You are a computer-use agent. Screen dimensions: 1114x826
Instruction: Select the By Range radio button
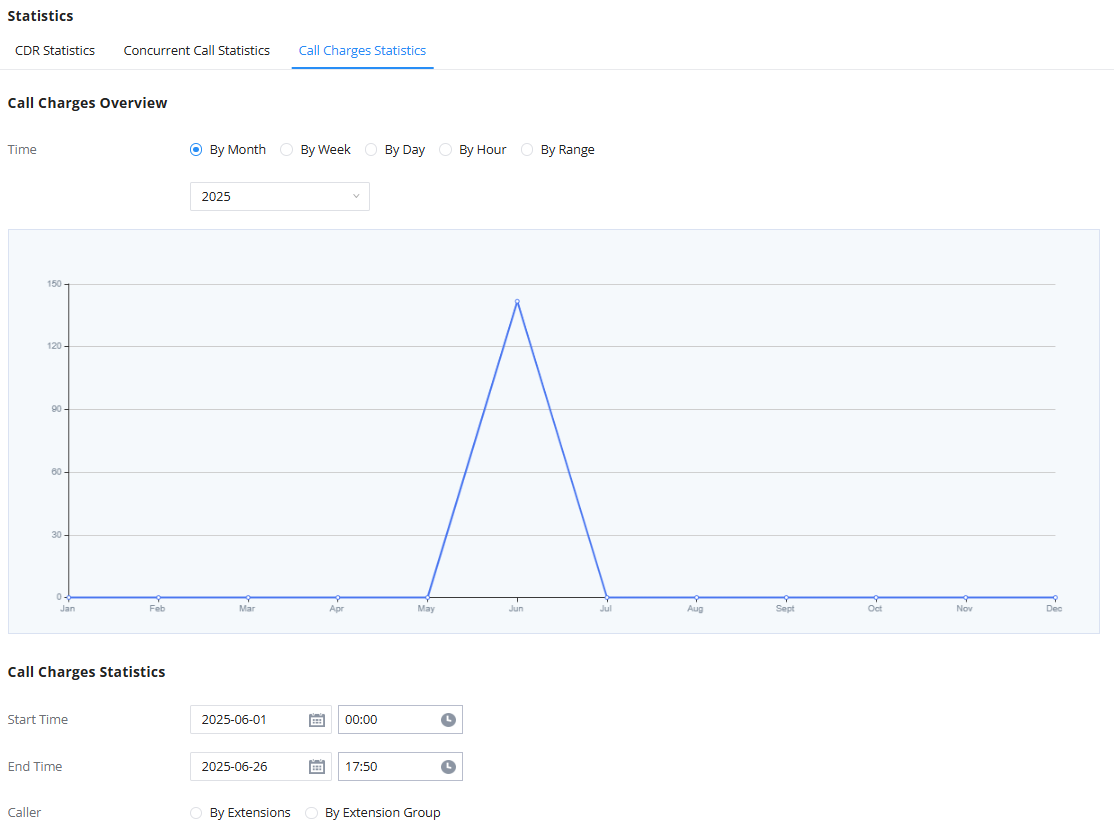[527, 149]
